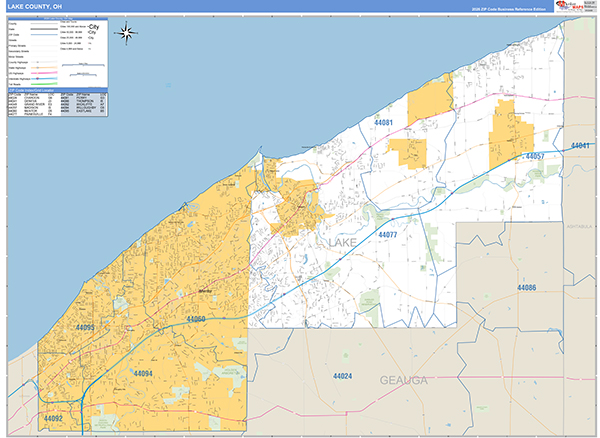Click the 44092 ZIP code label
This screenshot has height=438, width=600.
[x=53, y=419]
